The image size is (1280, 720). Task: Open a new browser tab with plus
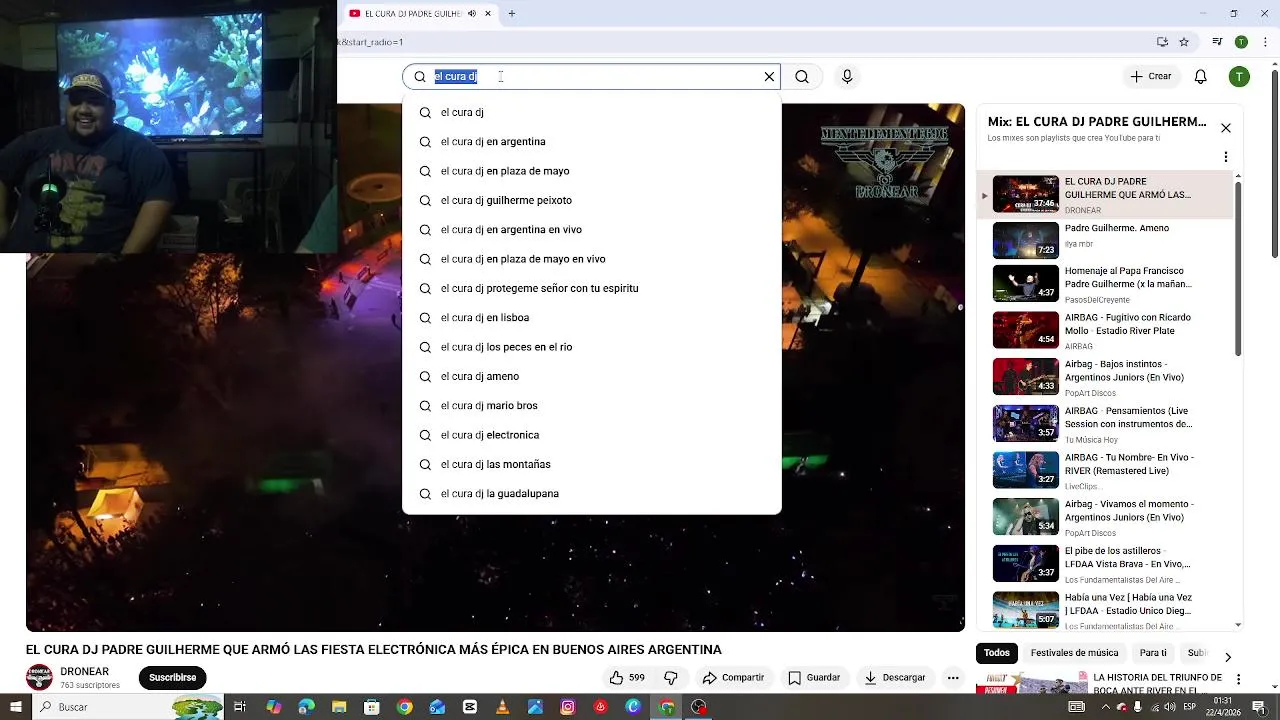click(x=512, y=14)
